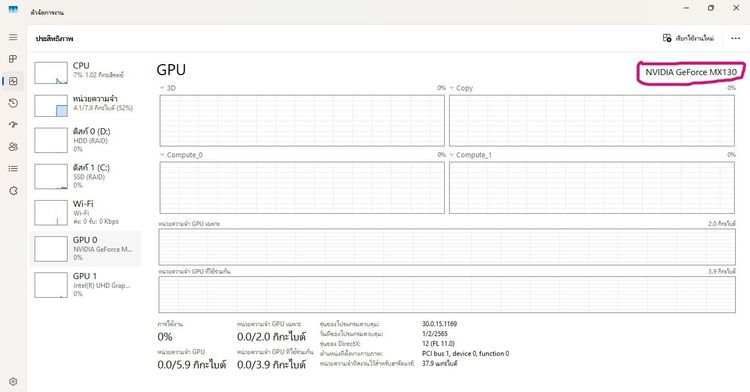Click the 0% utilization value

coord(165,337)
